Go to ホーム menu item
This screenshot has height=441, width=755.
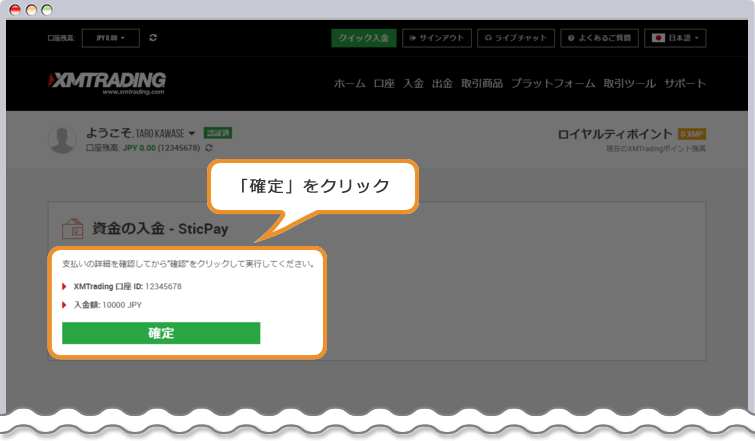350,83
